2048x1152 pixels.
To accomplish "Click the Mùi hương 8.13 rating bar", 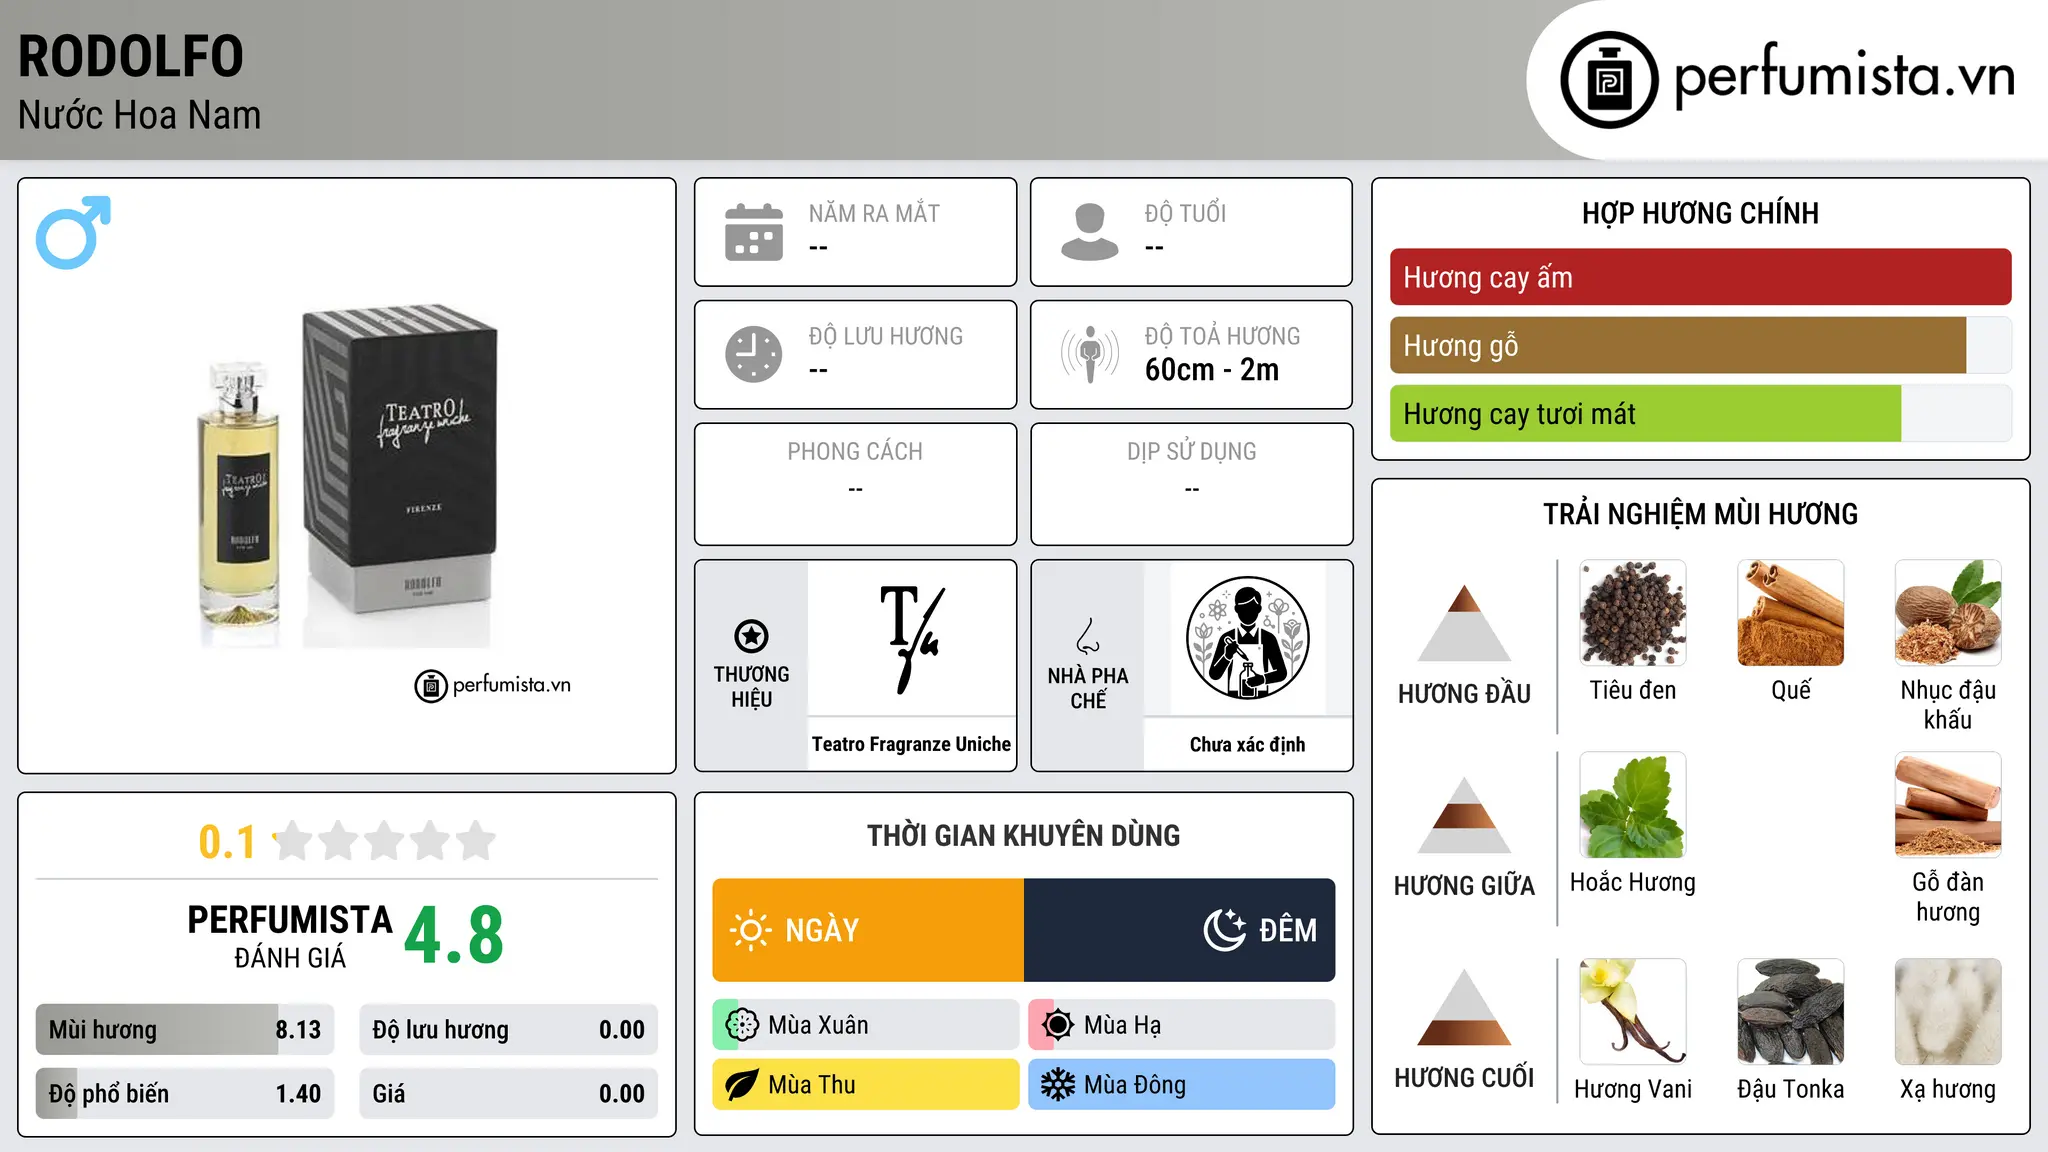I will (x=185, y=1030).
